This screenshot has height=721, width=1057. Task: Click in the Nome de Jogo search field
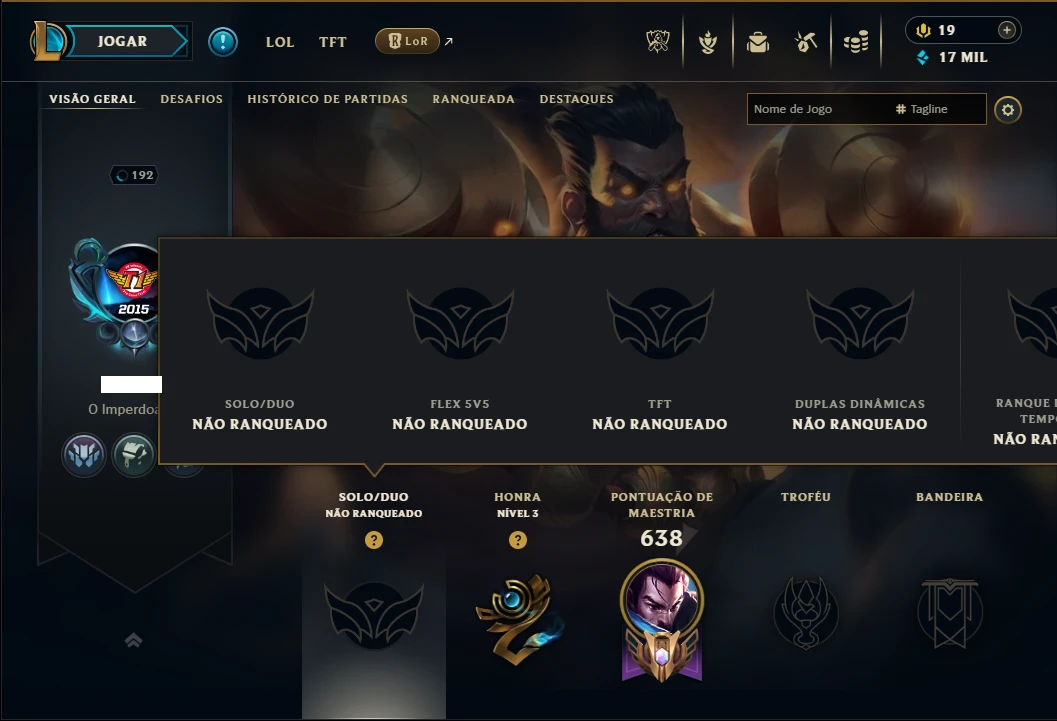coord(817,109)
